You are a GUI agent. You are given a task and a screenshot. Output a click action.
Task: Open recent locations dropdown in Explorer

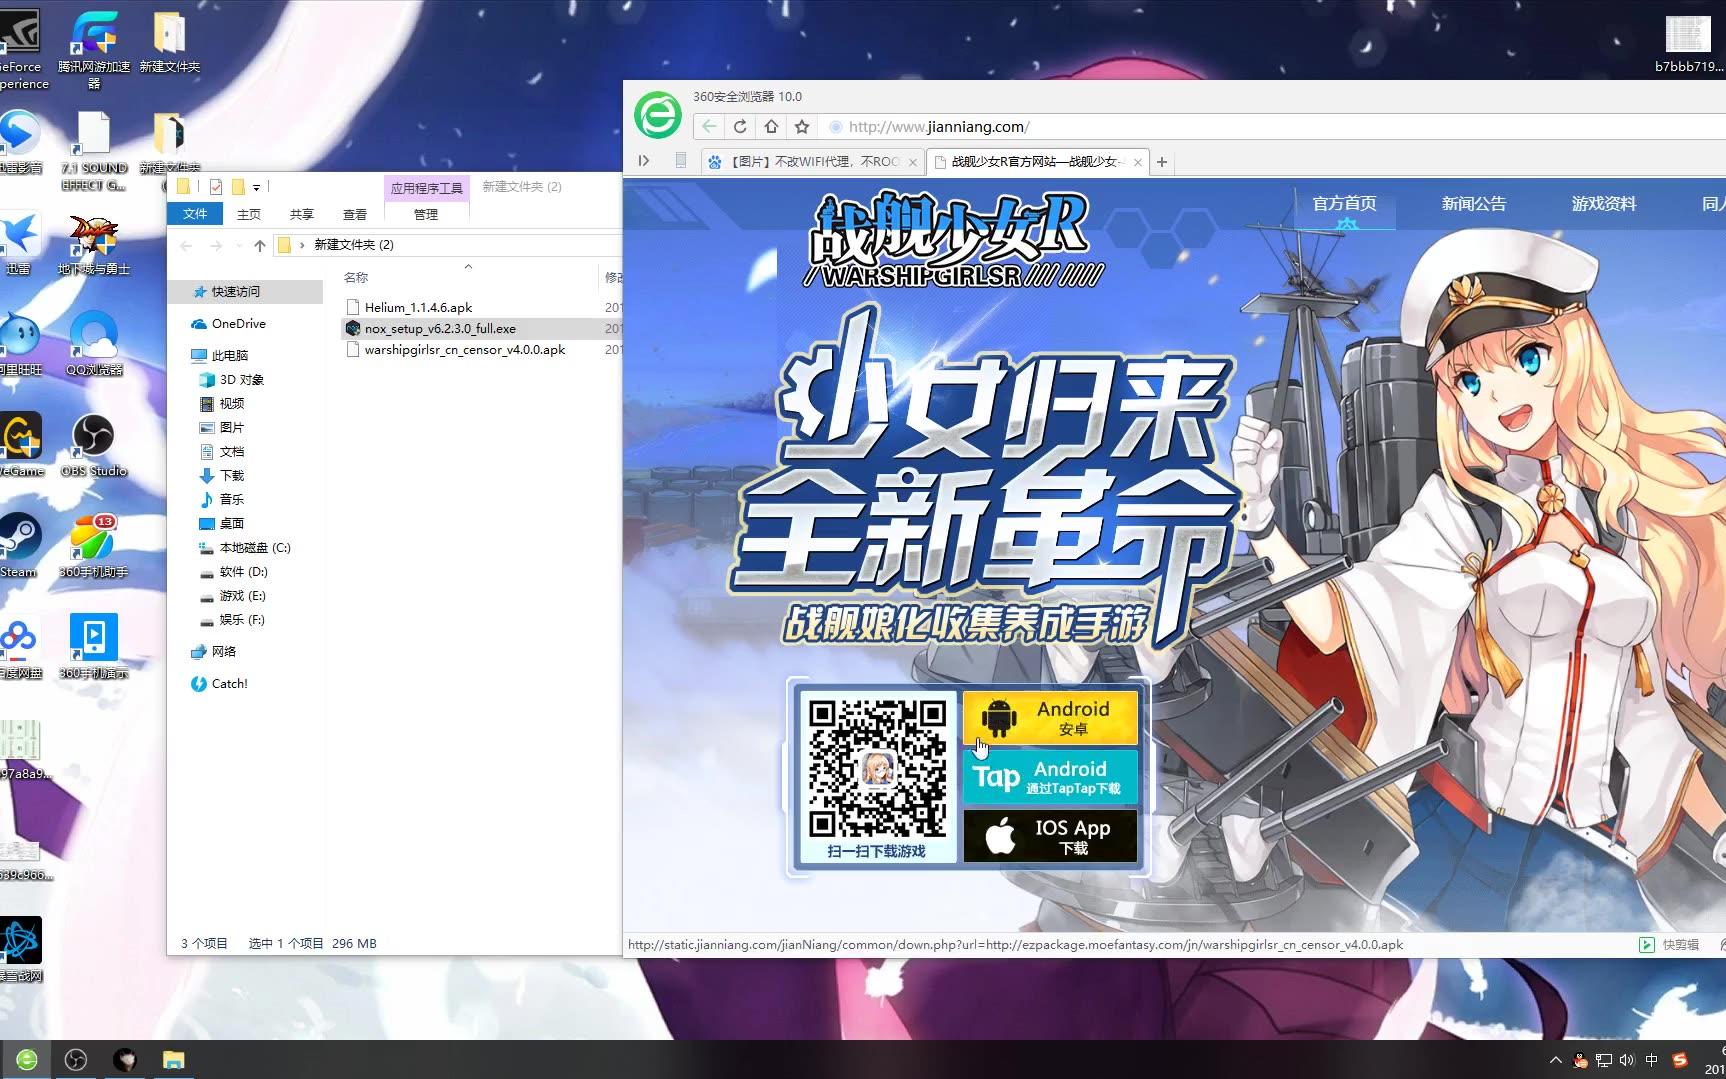pyautogui.click(x=238, y=245)
